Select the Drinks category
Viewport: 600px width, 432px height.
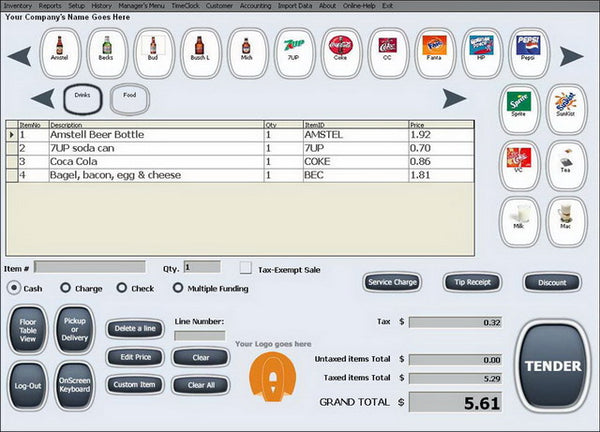tap(83, 99)
